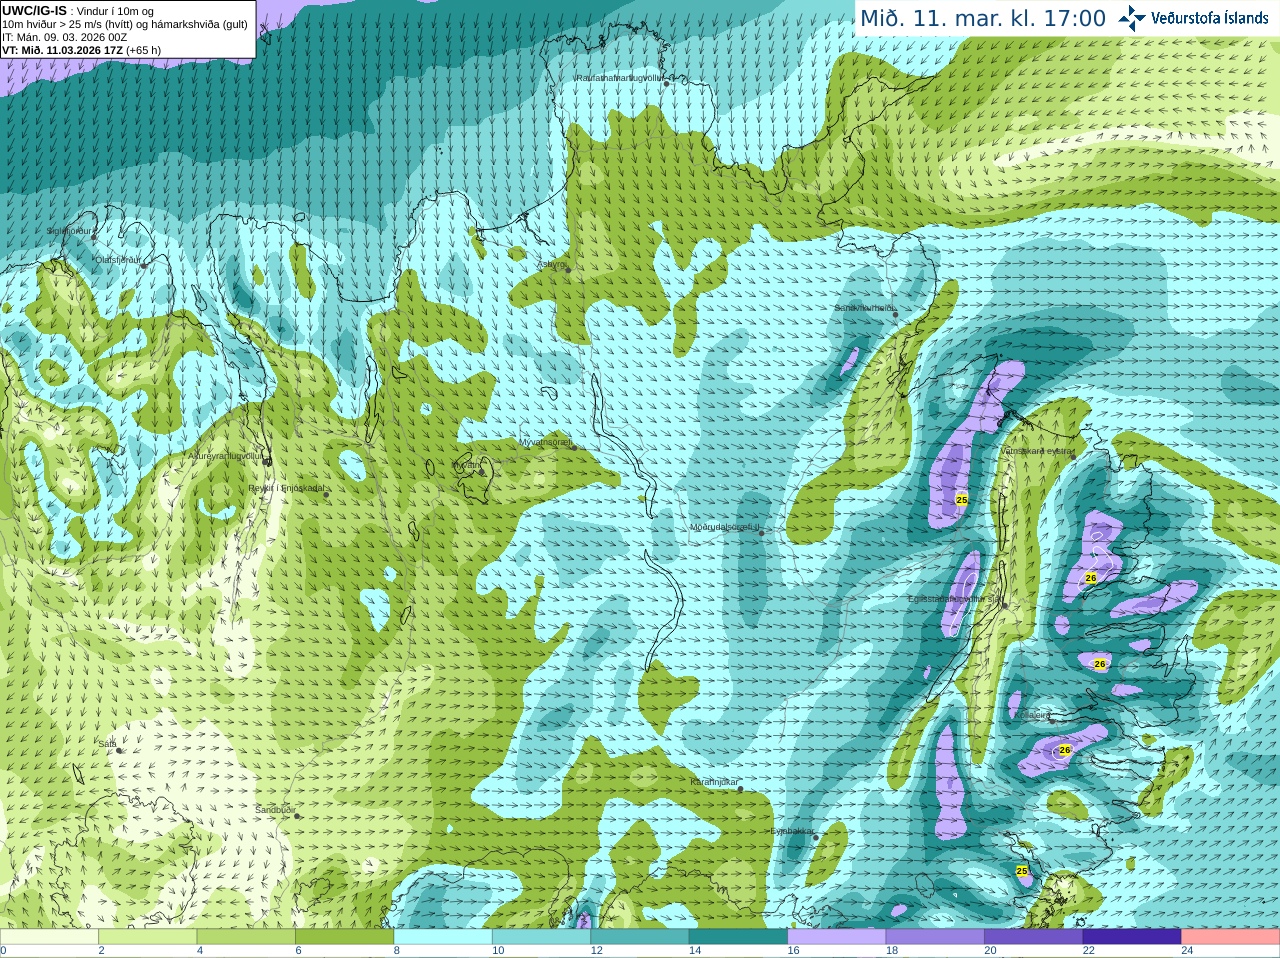The height and width of the screenshot is (958, 1280).
Task: Click the Sandvíkurheiði station label
Action: click(864, 308)
